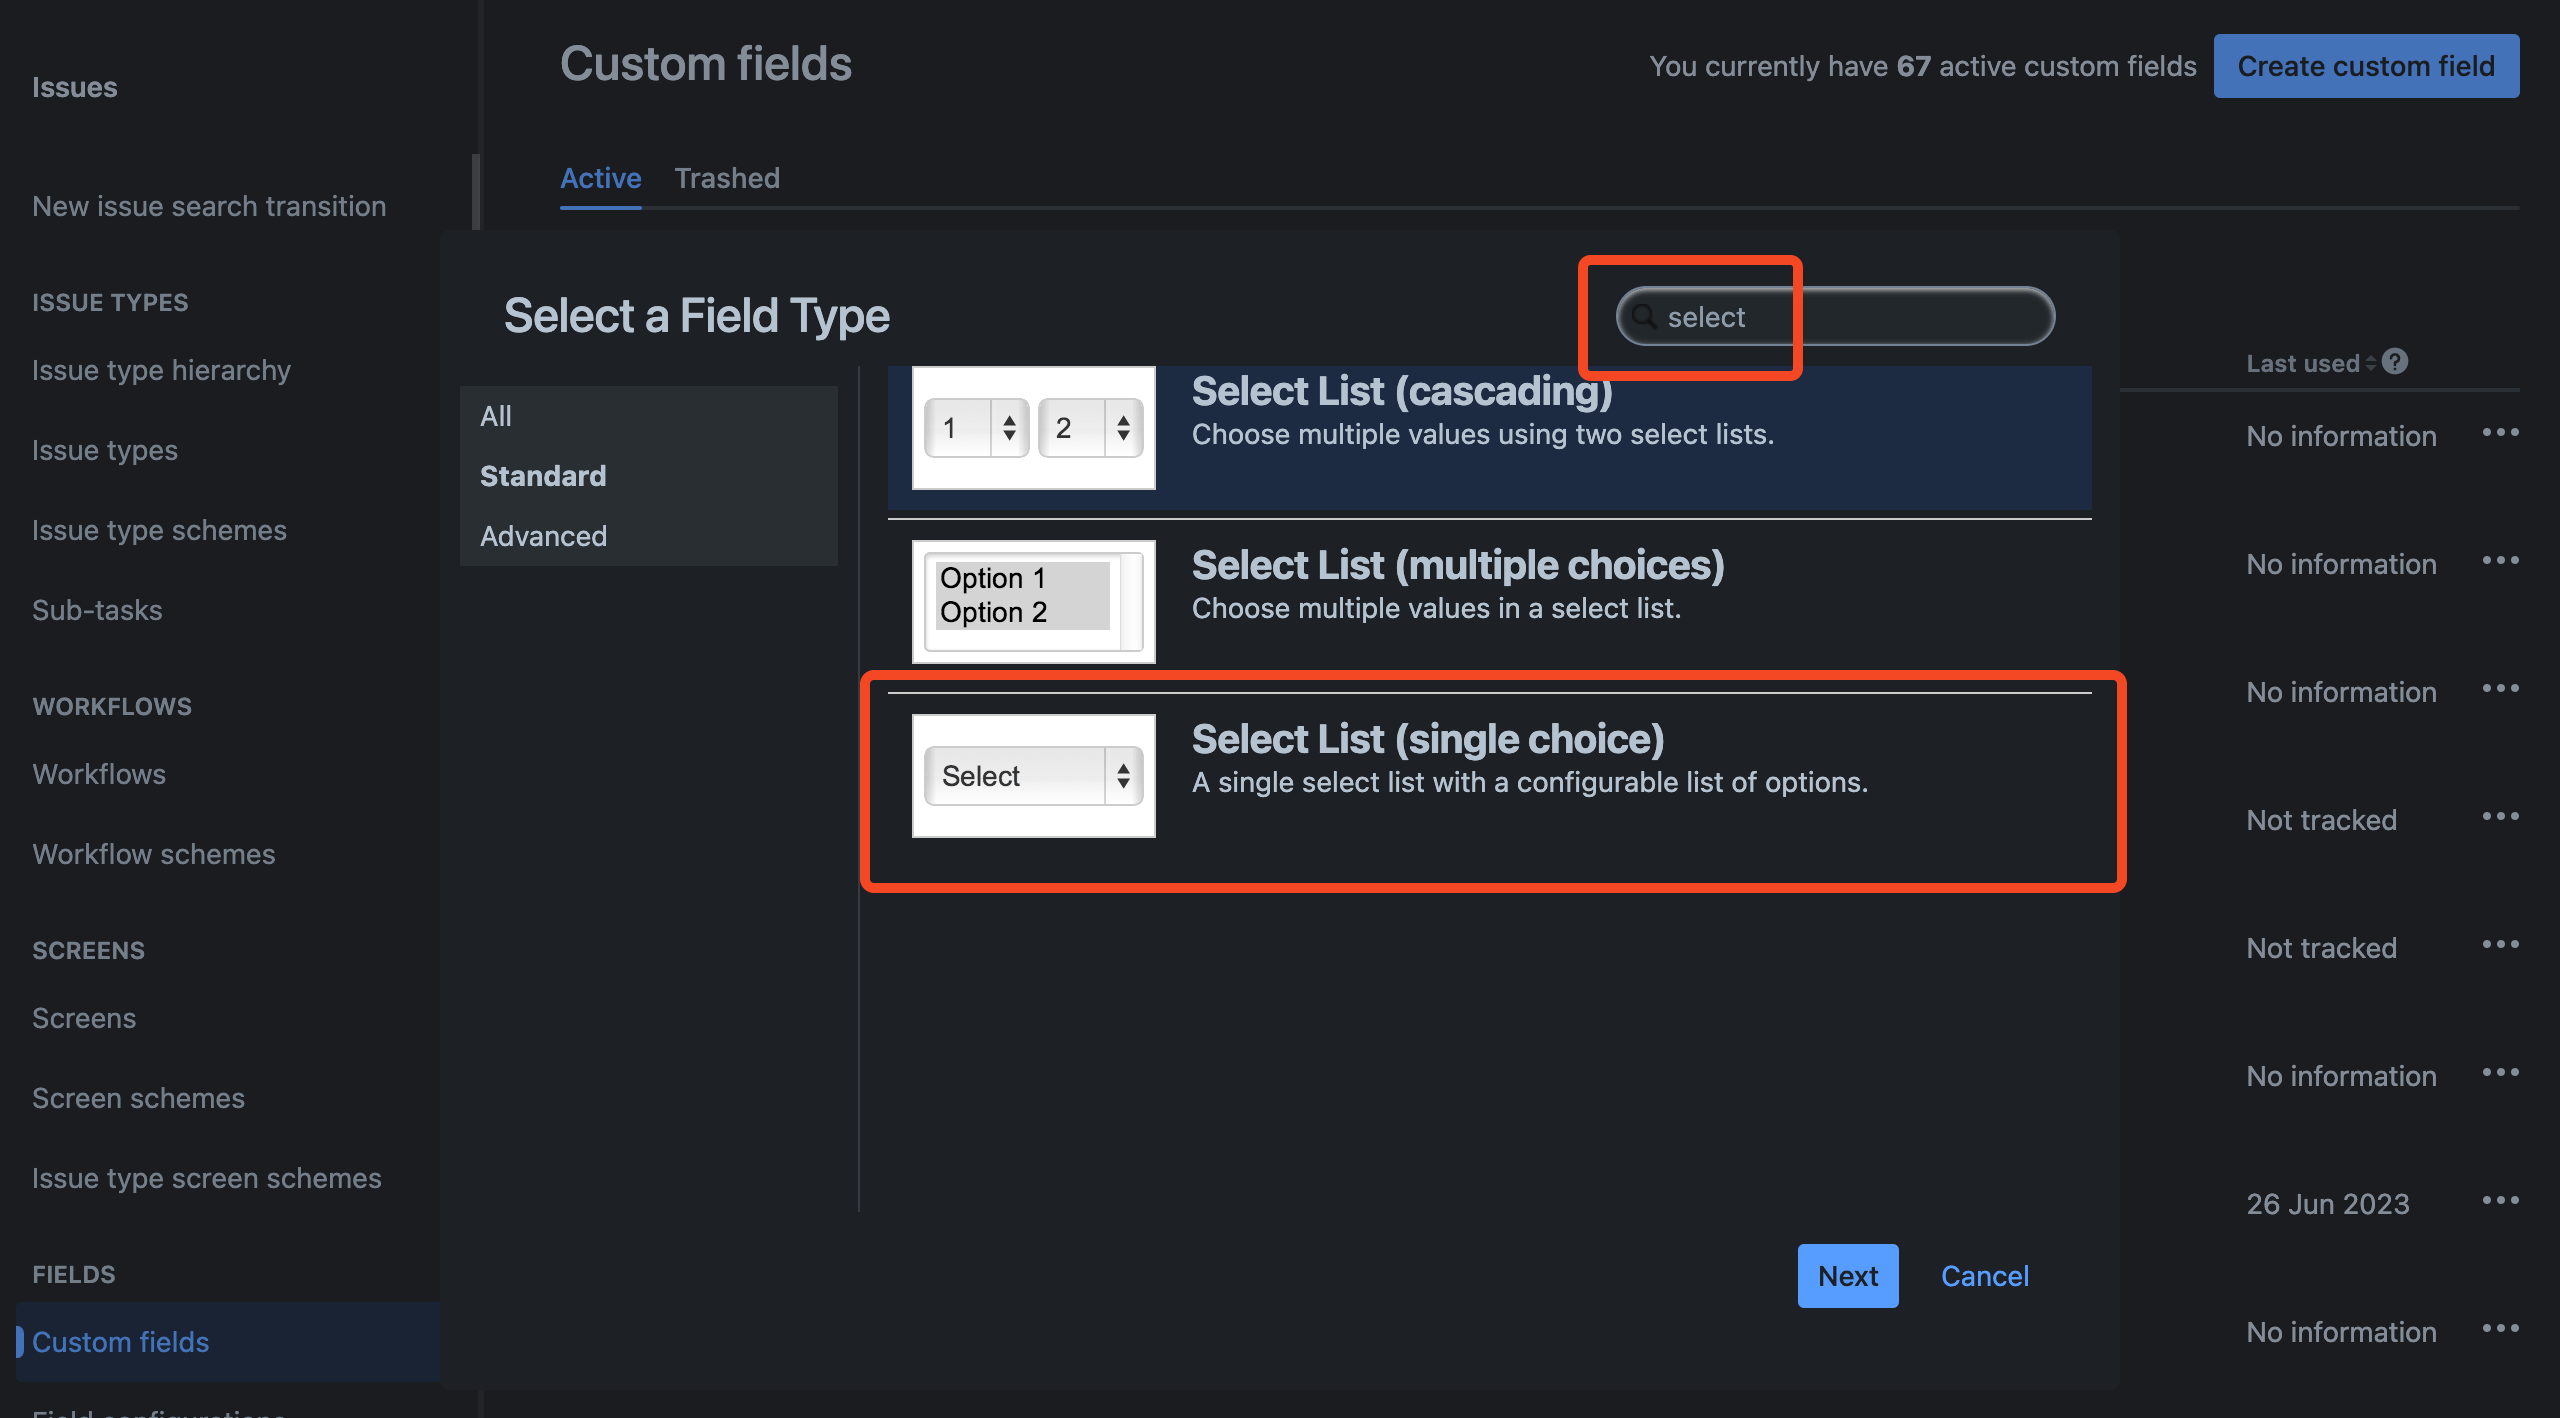Open Issue type schemes page
Viewport: 2560px width, 1418px height.
159,530
